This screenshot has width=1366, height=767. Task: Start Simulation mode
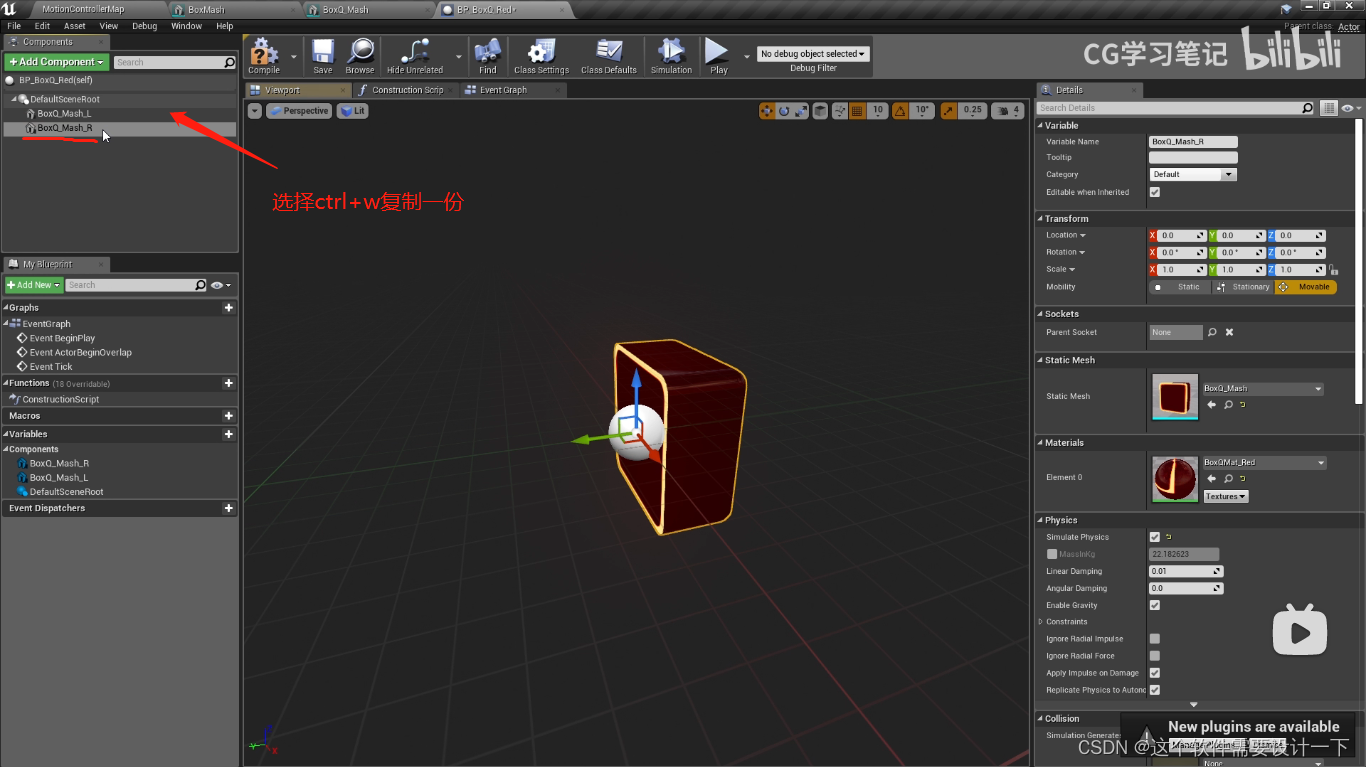point(671,56)
